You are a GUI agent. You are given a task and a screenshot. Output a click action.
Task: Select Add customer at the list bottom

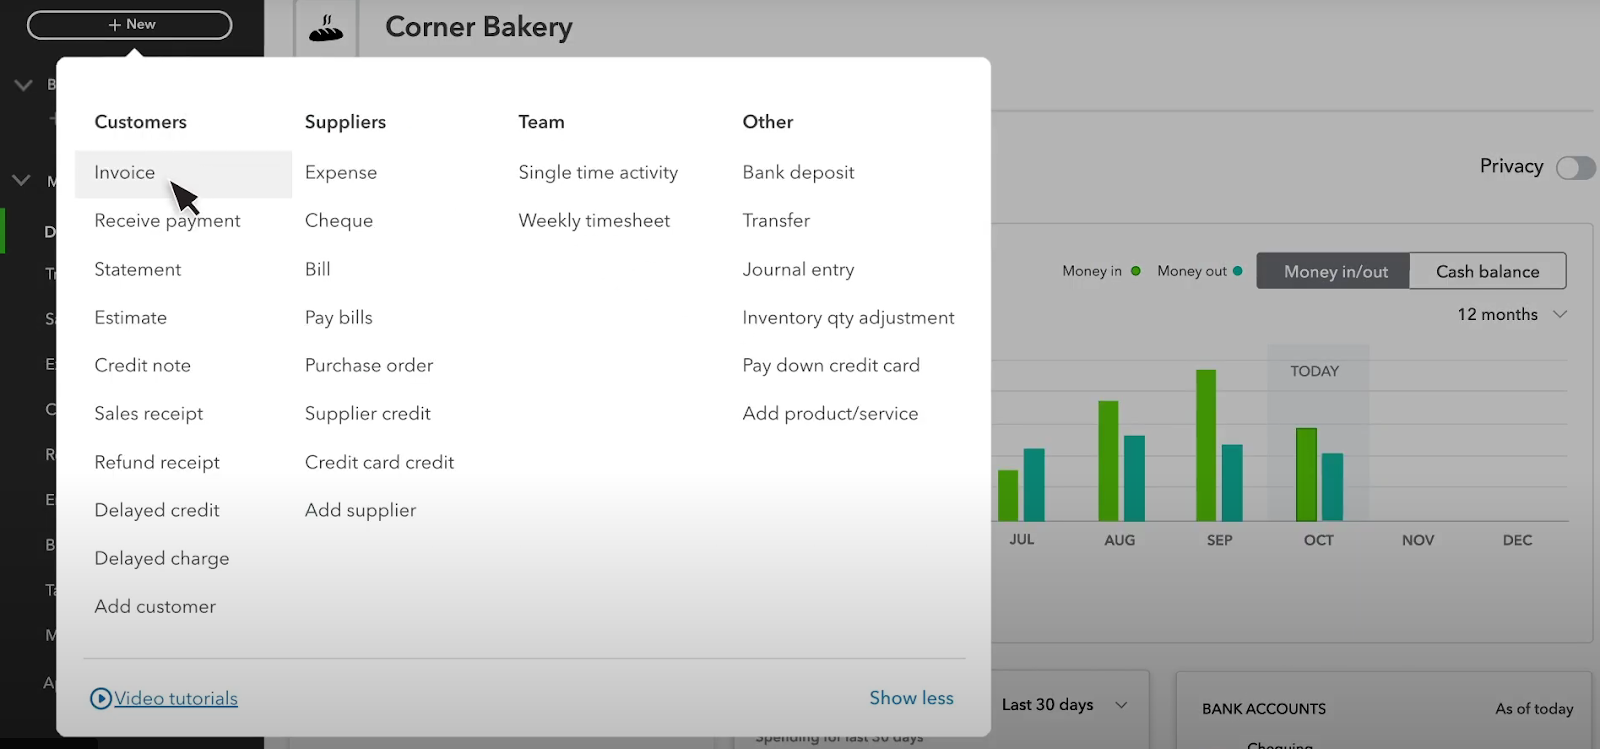pyautogui.click(x=155, y=606)
